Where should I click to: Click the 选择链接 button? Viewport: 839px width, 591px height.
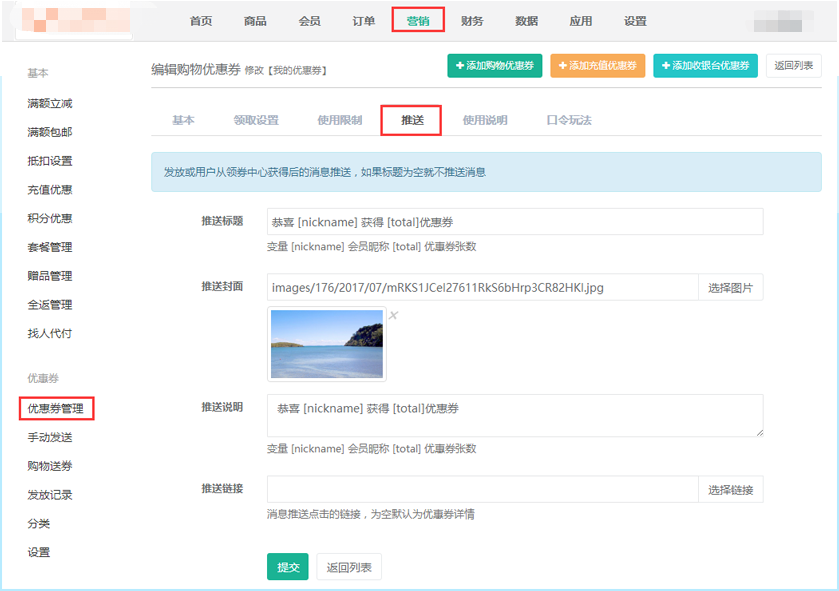click(730, 489)
